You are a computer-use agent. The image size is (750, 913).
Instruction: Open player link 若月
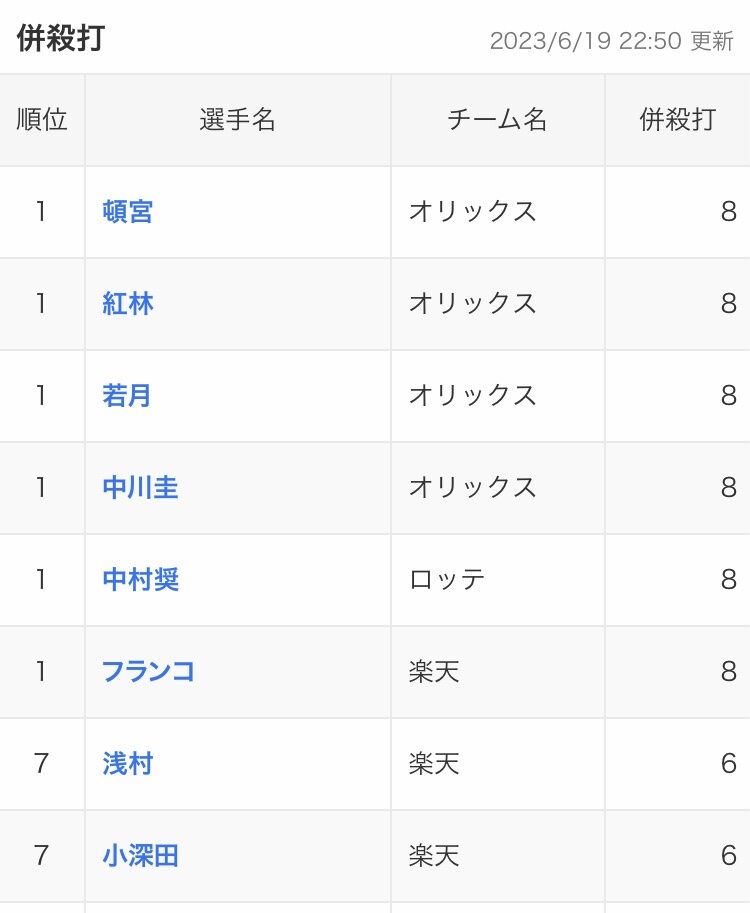click(x=126, y=395)
